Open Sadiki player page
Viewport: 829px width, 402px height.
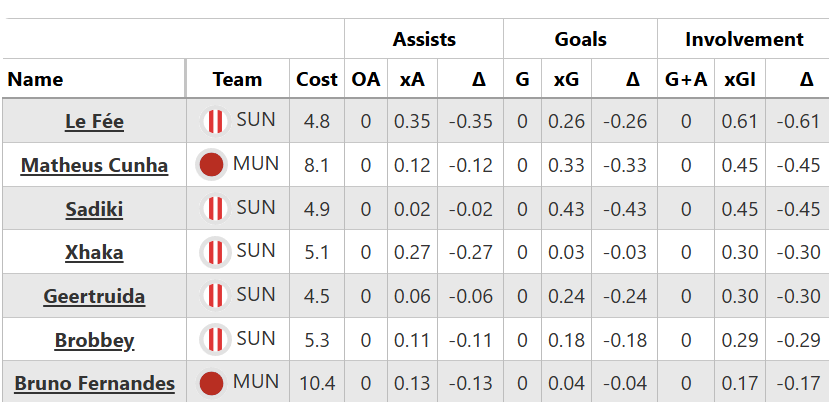coord(95,209)
